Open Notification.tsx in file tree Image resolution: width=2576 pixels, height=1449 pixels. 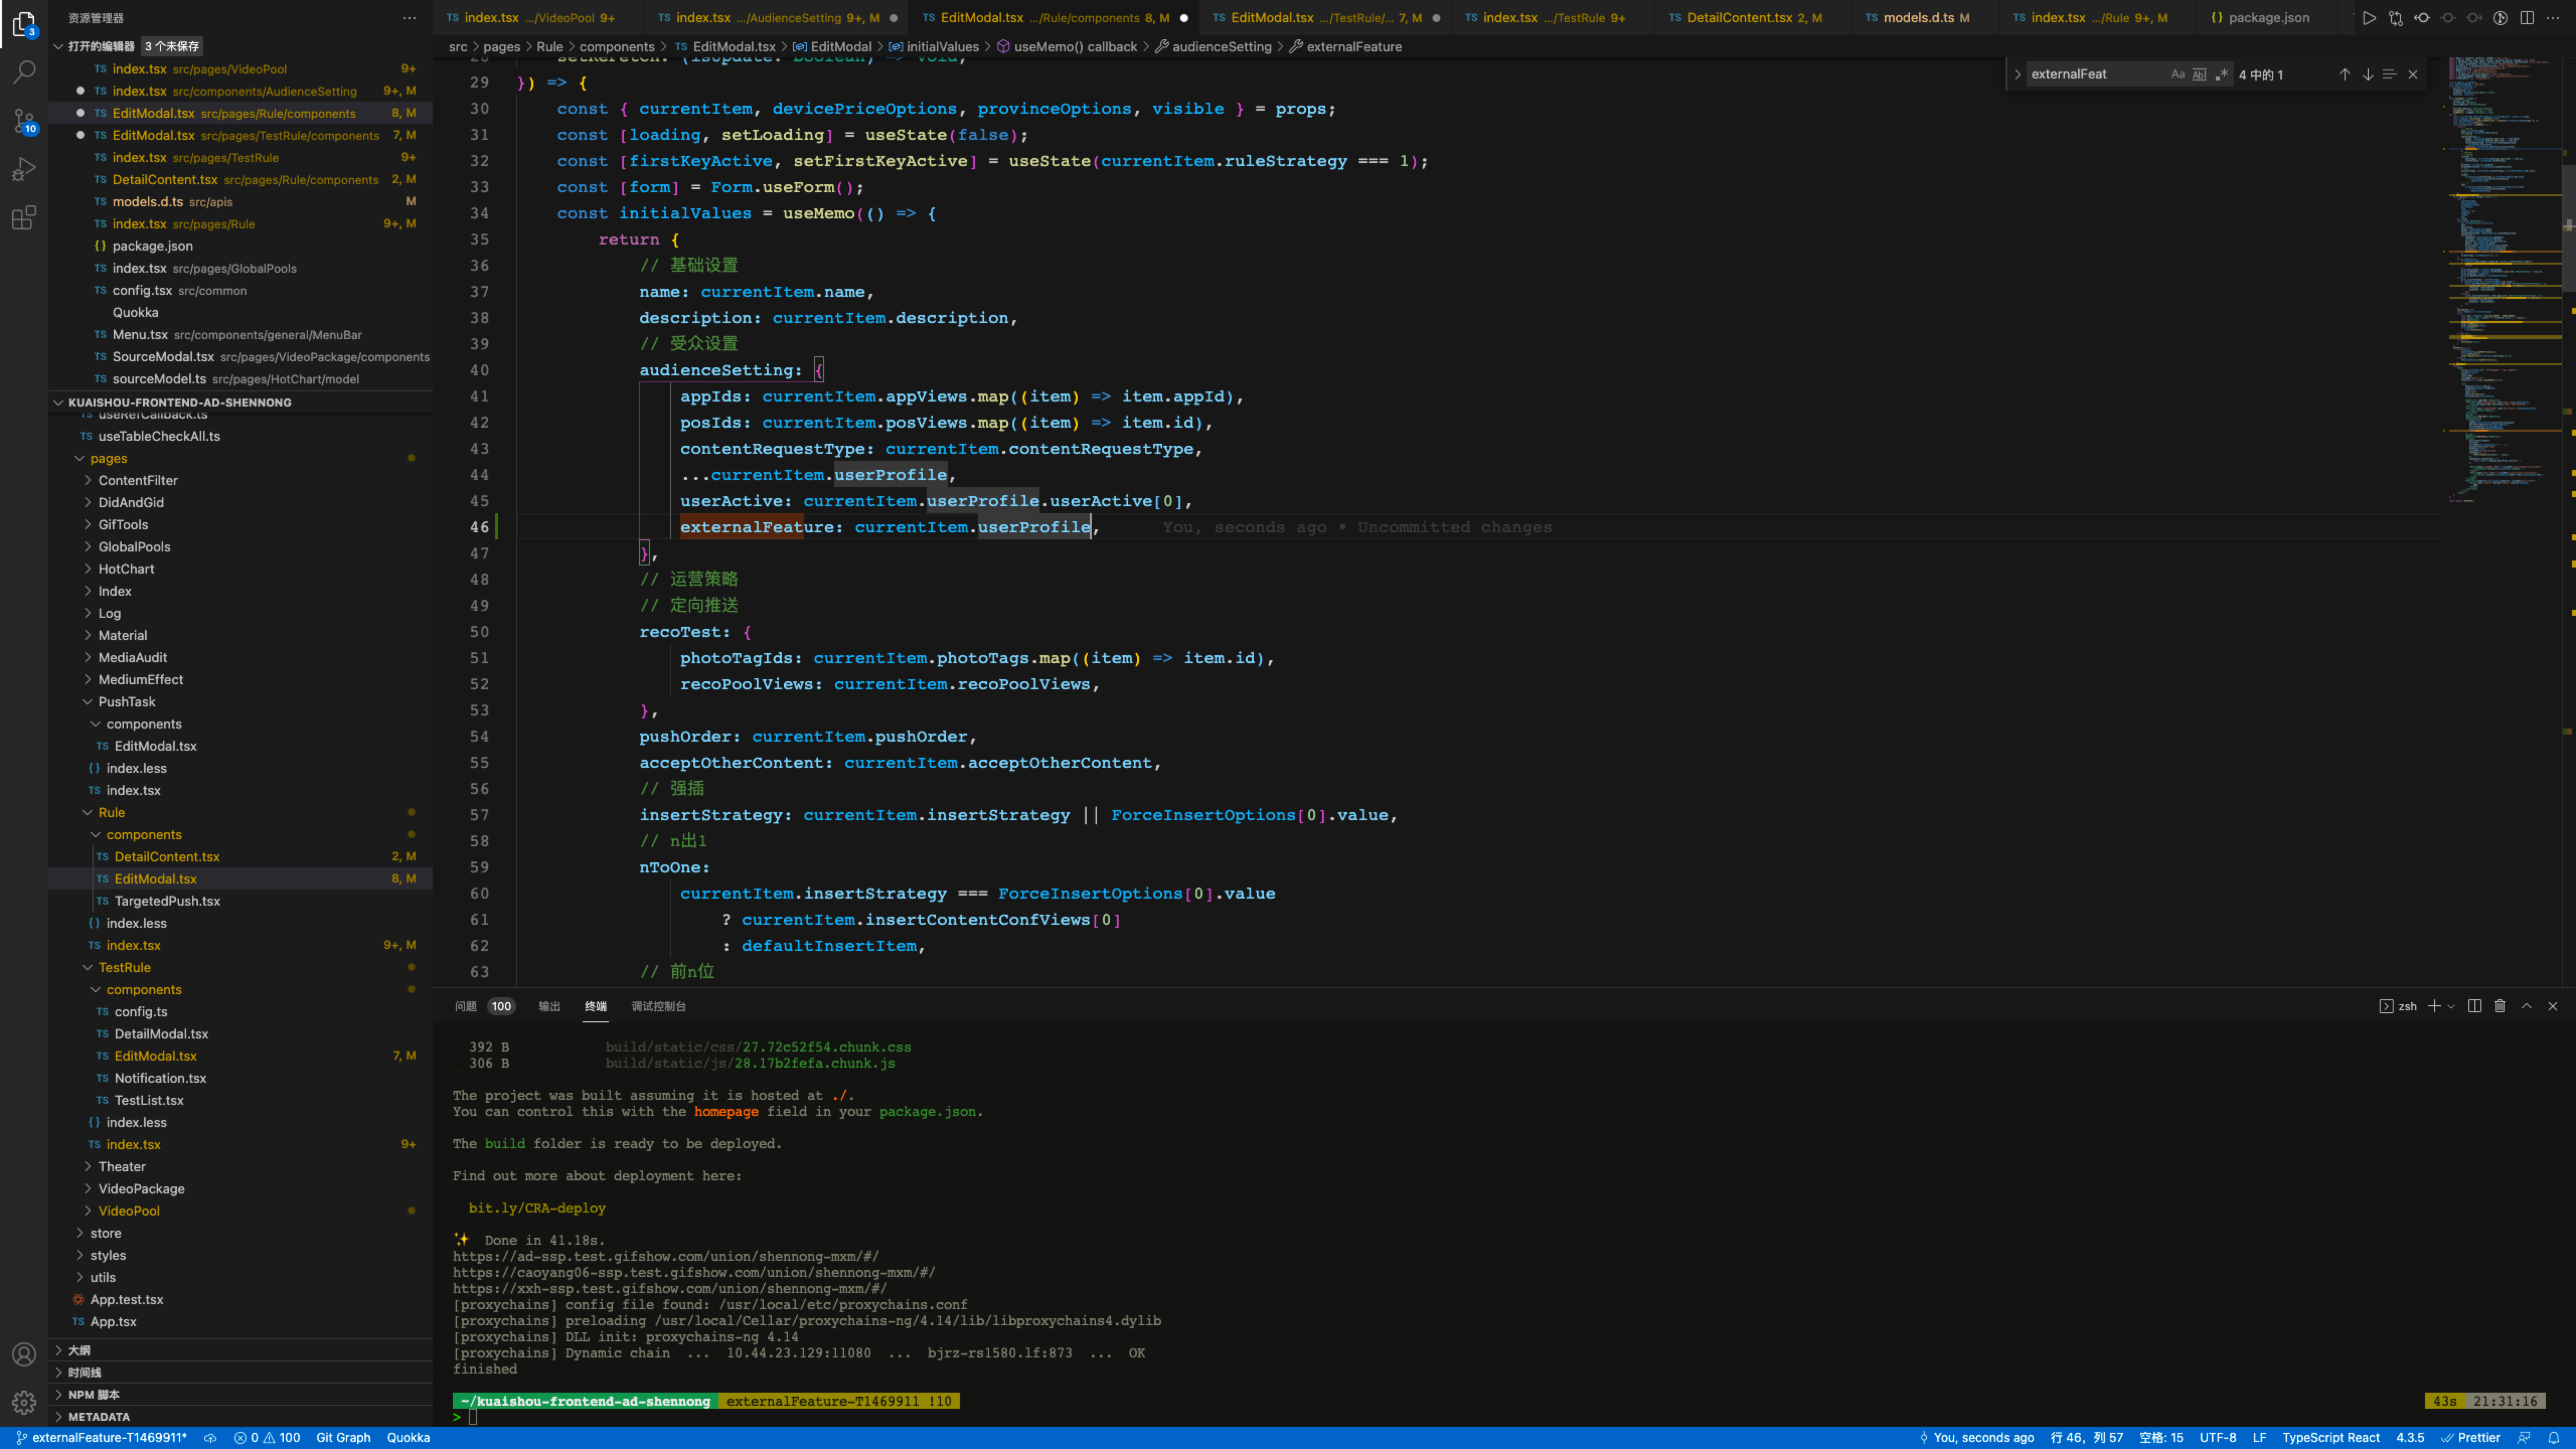coord(160,1078)
